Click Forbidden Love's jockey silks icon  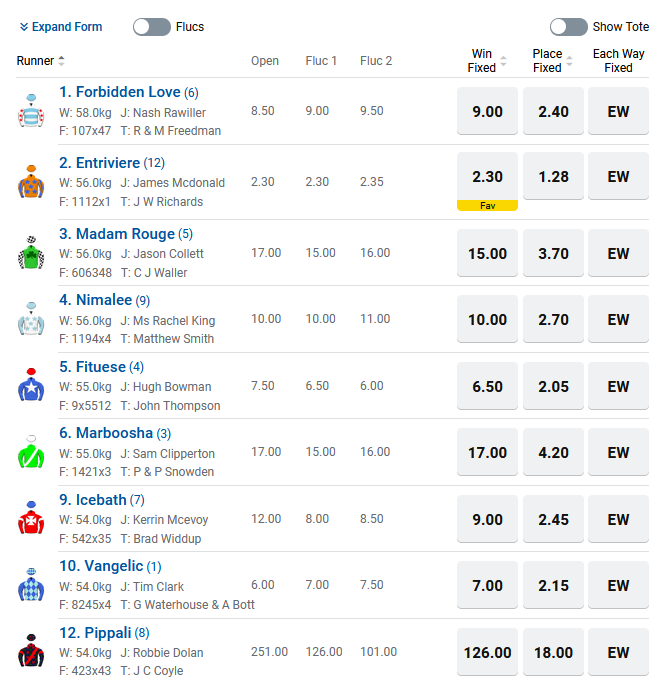coord(32,111)
